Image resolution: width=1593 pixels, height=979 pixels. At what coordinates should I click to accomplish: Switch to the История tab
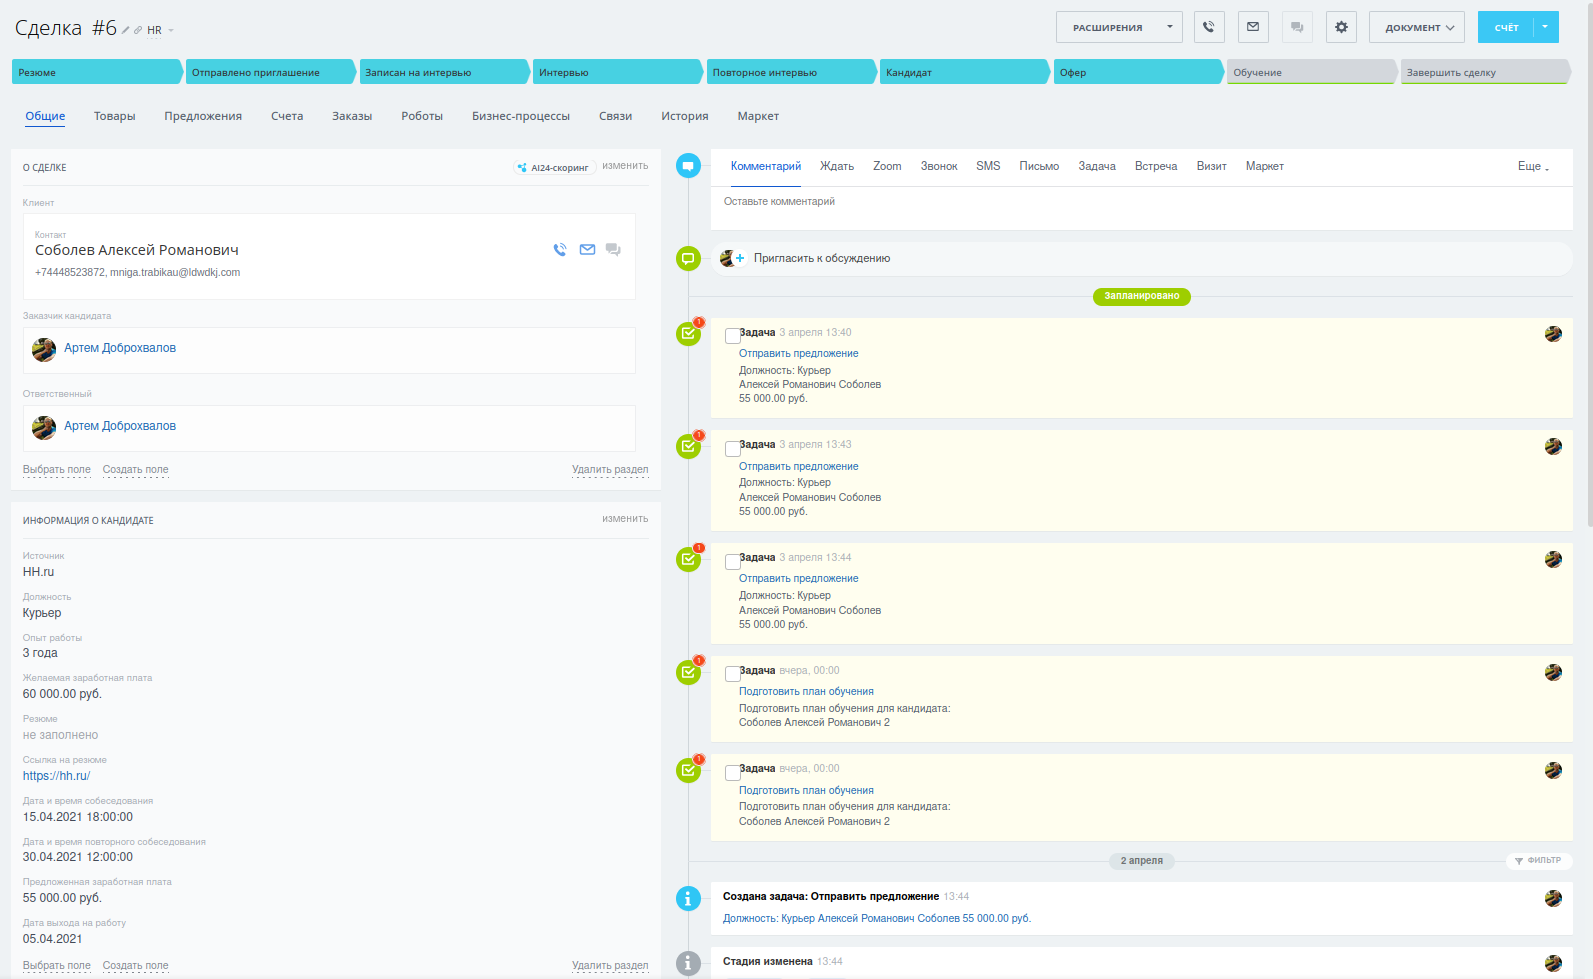click(684, 116)
